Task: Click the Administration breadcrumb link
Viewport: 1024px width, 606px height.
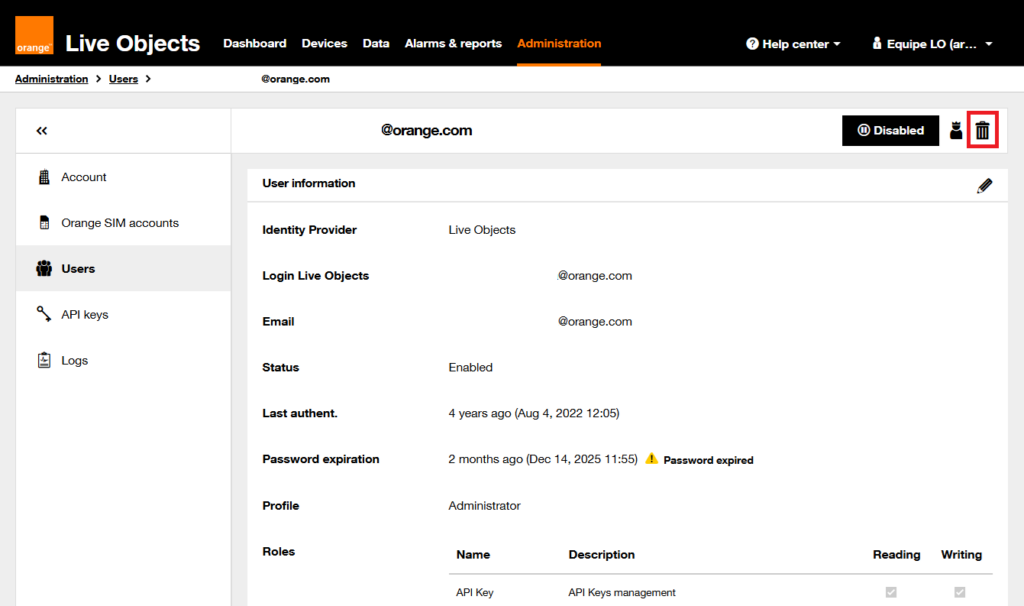Action: [x=51, y=79]
